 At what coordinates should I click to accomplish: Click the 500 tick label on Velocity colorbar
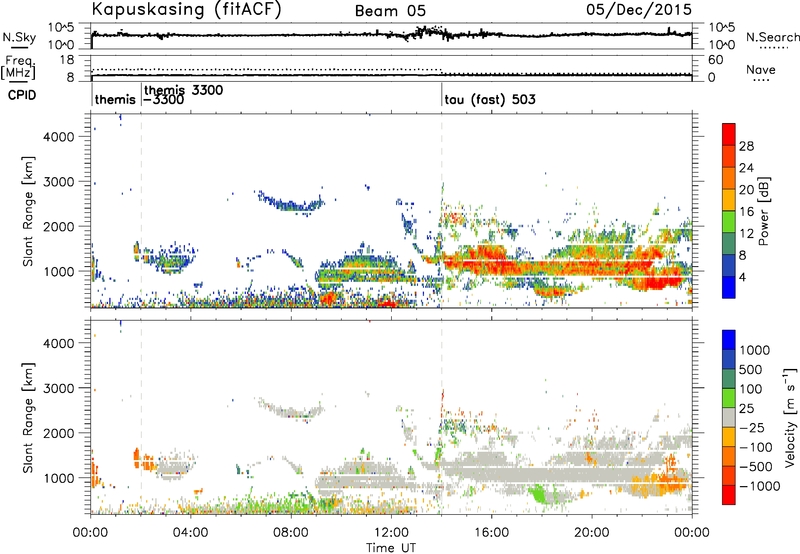click(751, 369)
